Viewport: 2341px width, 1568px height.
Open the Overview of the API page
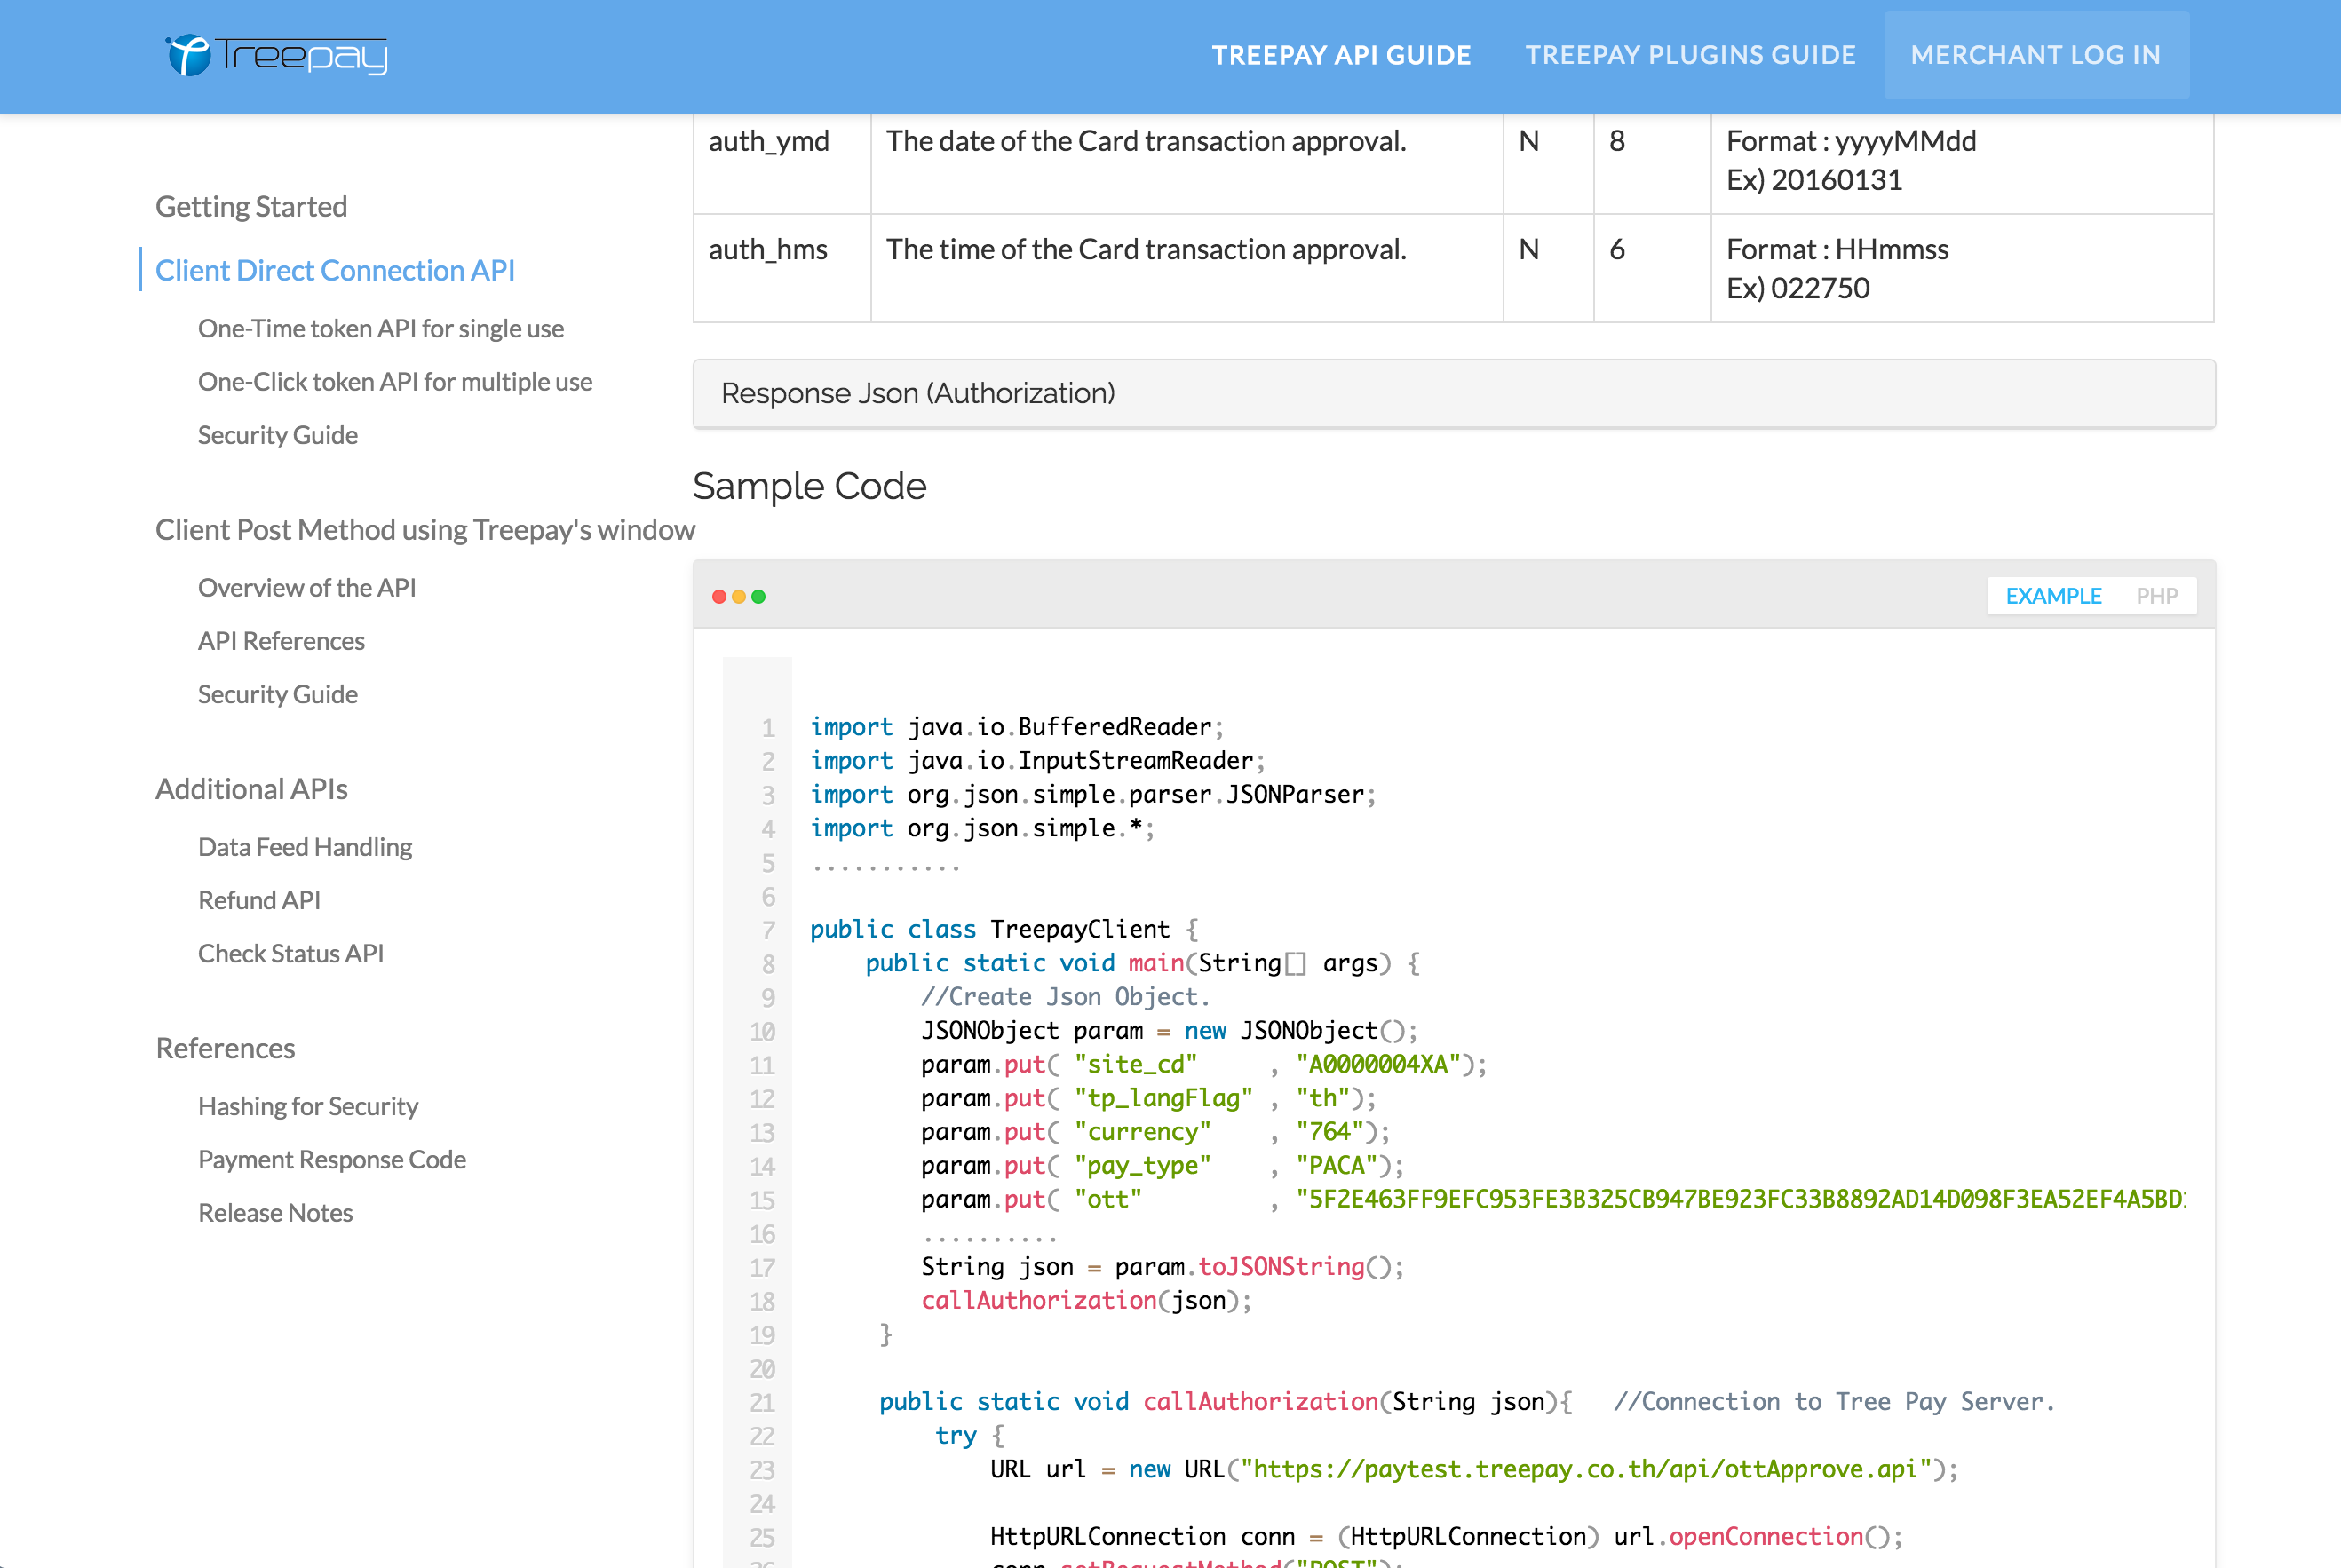click(x=307, y=587)
